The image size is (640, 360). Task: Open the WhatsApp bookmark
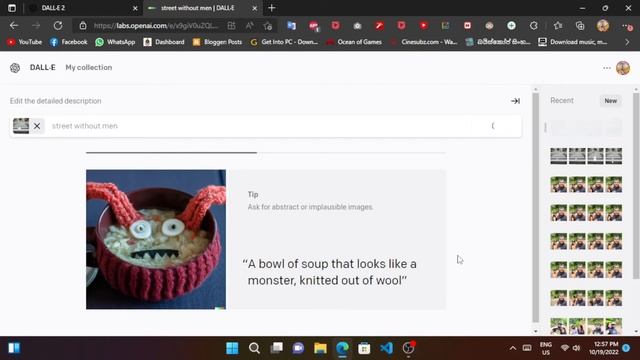[x=115, y=42]
